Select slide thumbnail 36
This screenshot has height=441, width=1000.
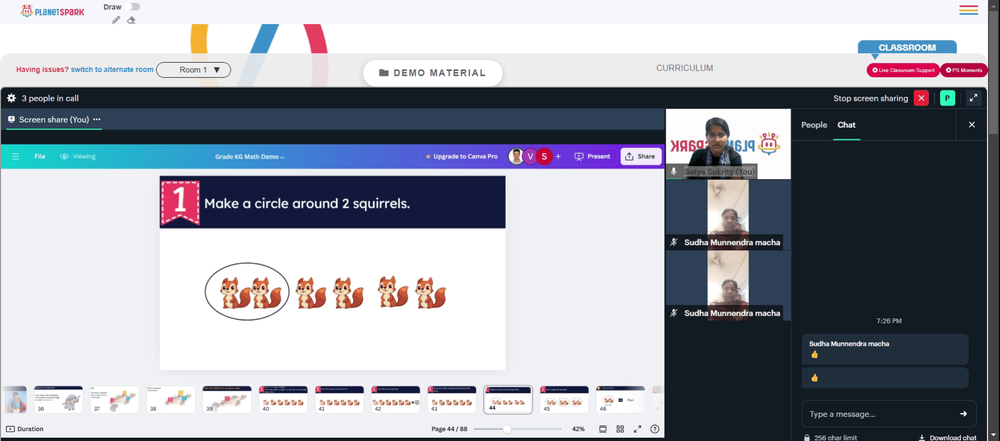coord(58,400)
